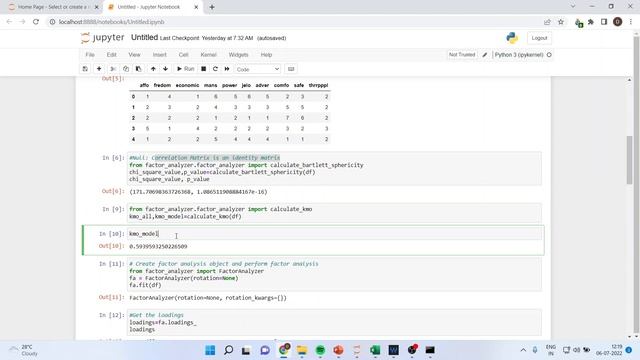Show hidden system tray icons chevron
The height and width of the screenshot is (360, 640).
523,350
